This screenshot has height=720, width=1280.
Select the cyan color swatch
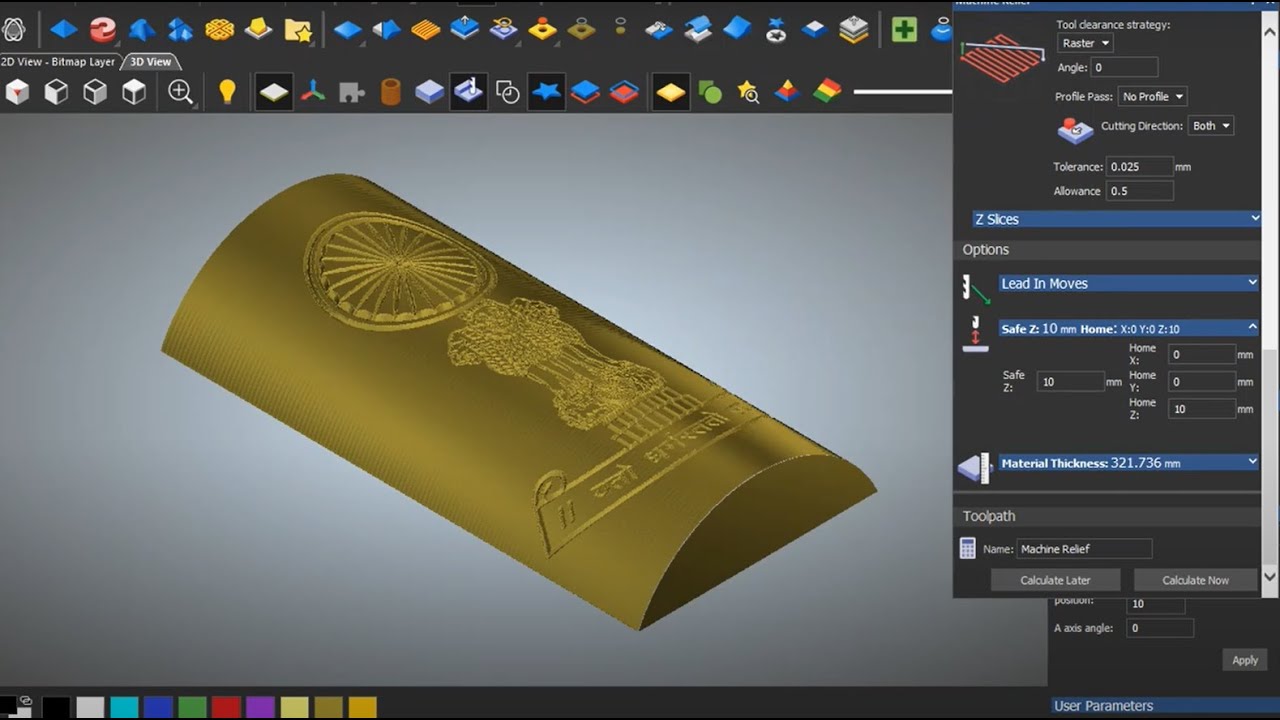[124, 708]
